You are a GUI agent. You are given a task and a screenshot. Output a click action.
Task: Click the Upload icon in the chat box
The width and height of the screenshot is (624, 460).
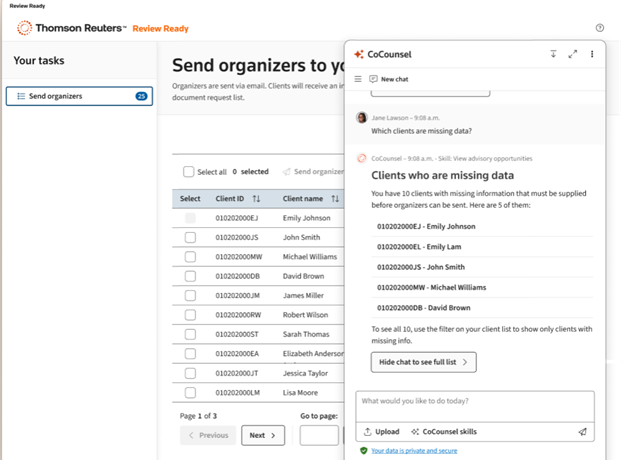pos(367,432)
